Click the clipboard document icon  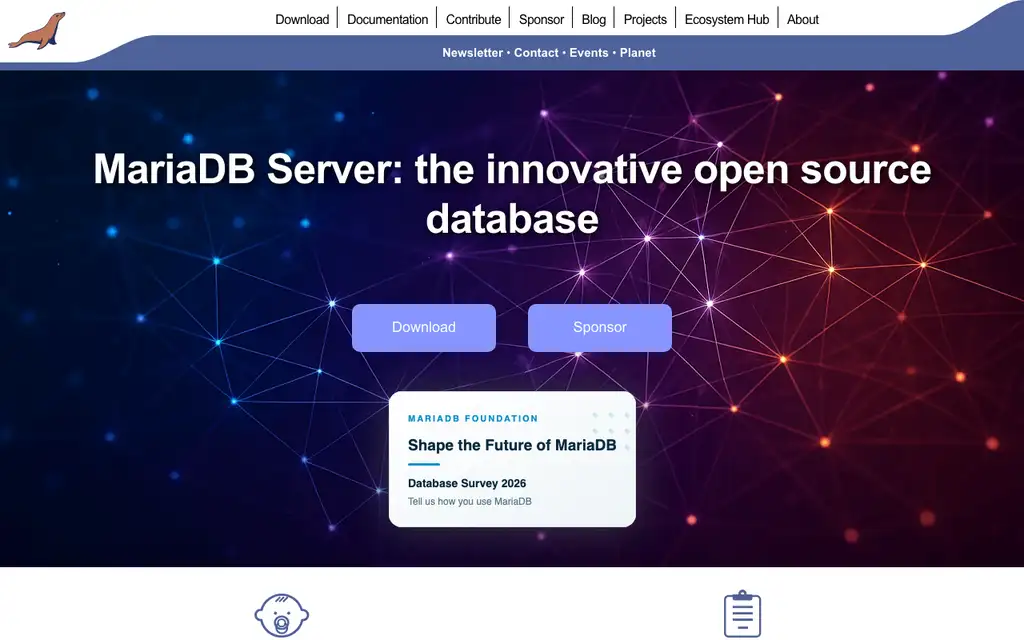tap(743, 614)
